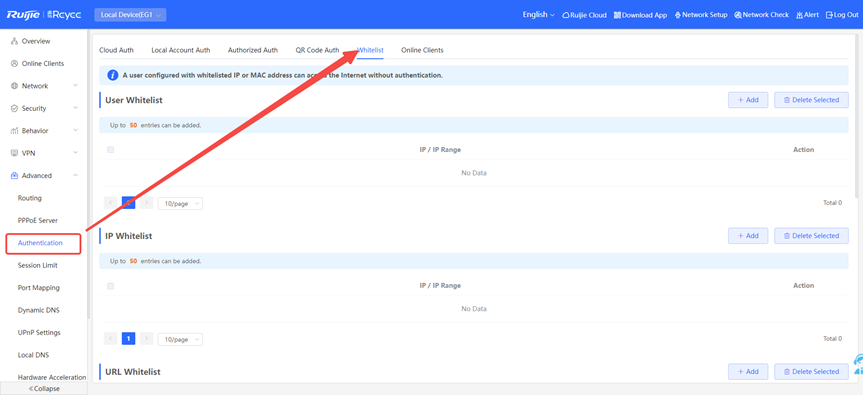Click the IP Whitelist heading text
Viewport: 863px width, 395px height.
(129, 235)
